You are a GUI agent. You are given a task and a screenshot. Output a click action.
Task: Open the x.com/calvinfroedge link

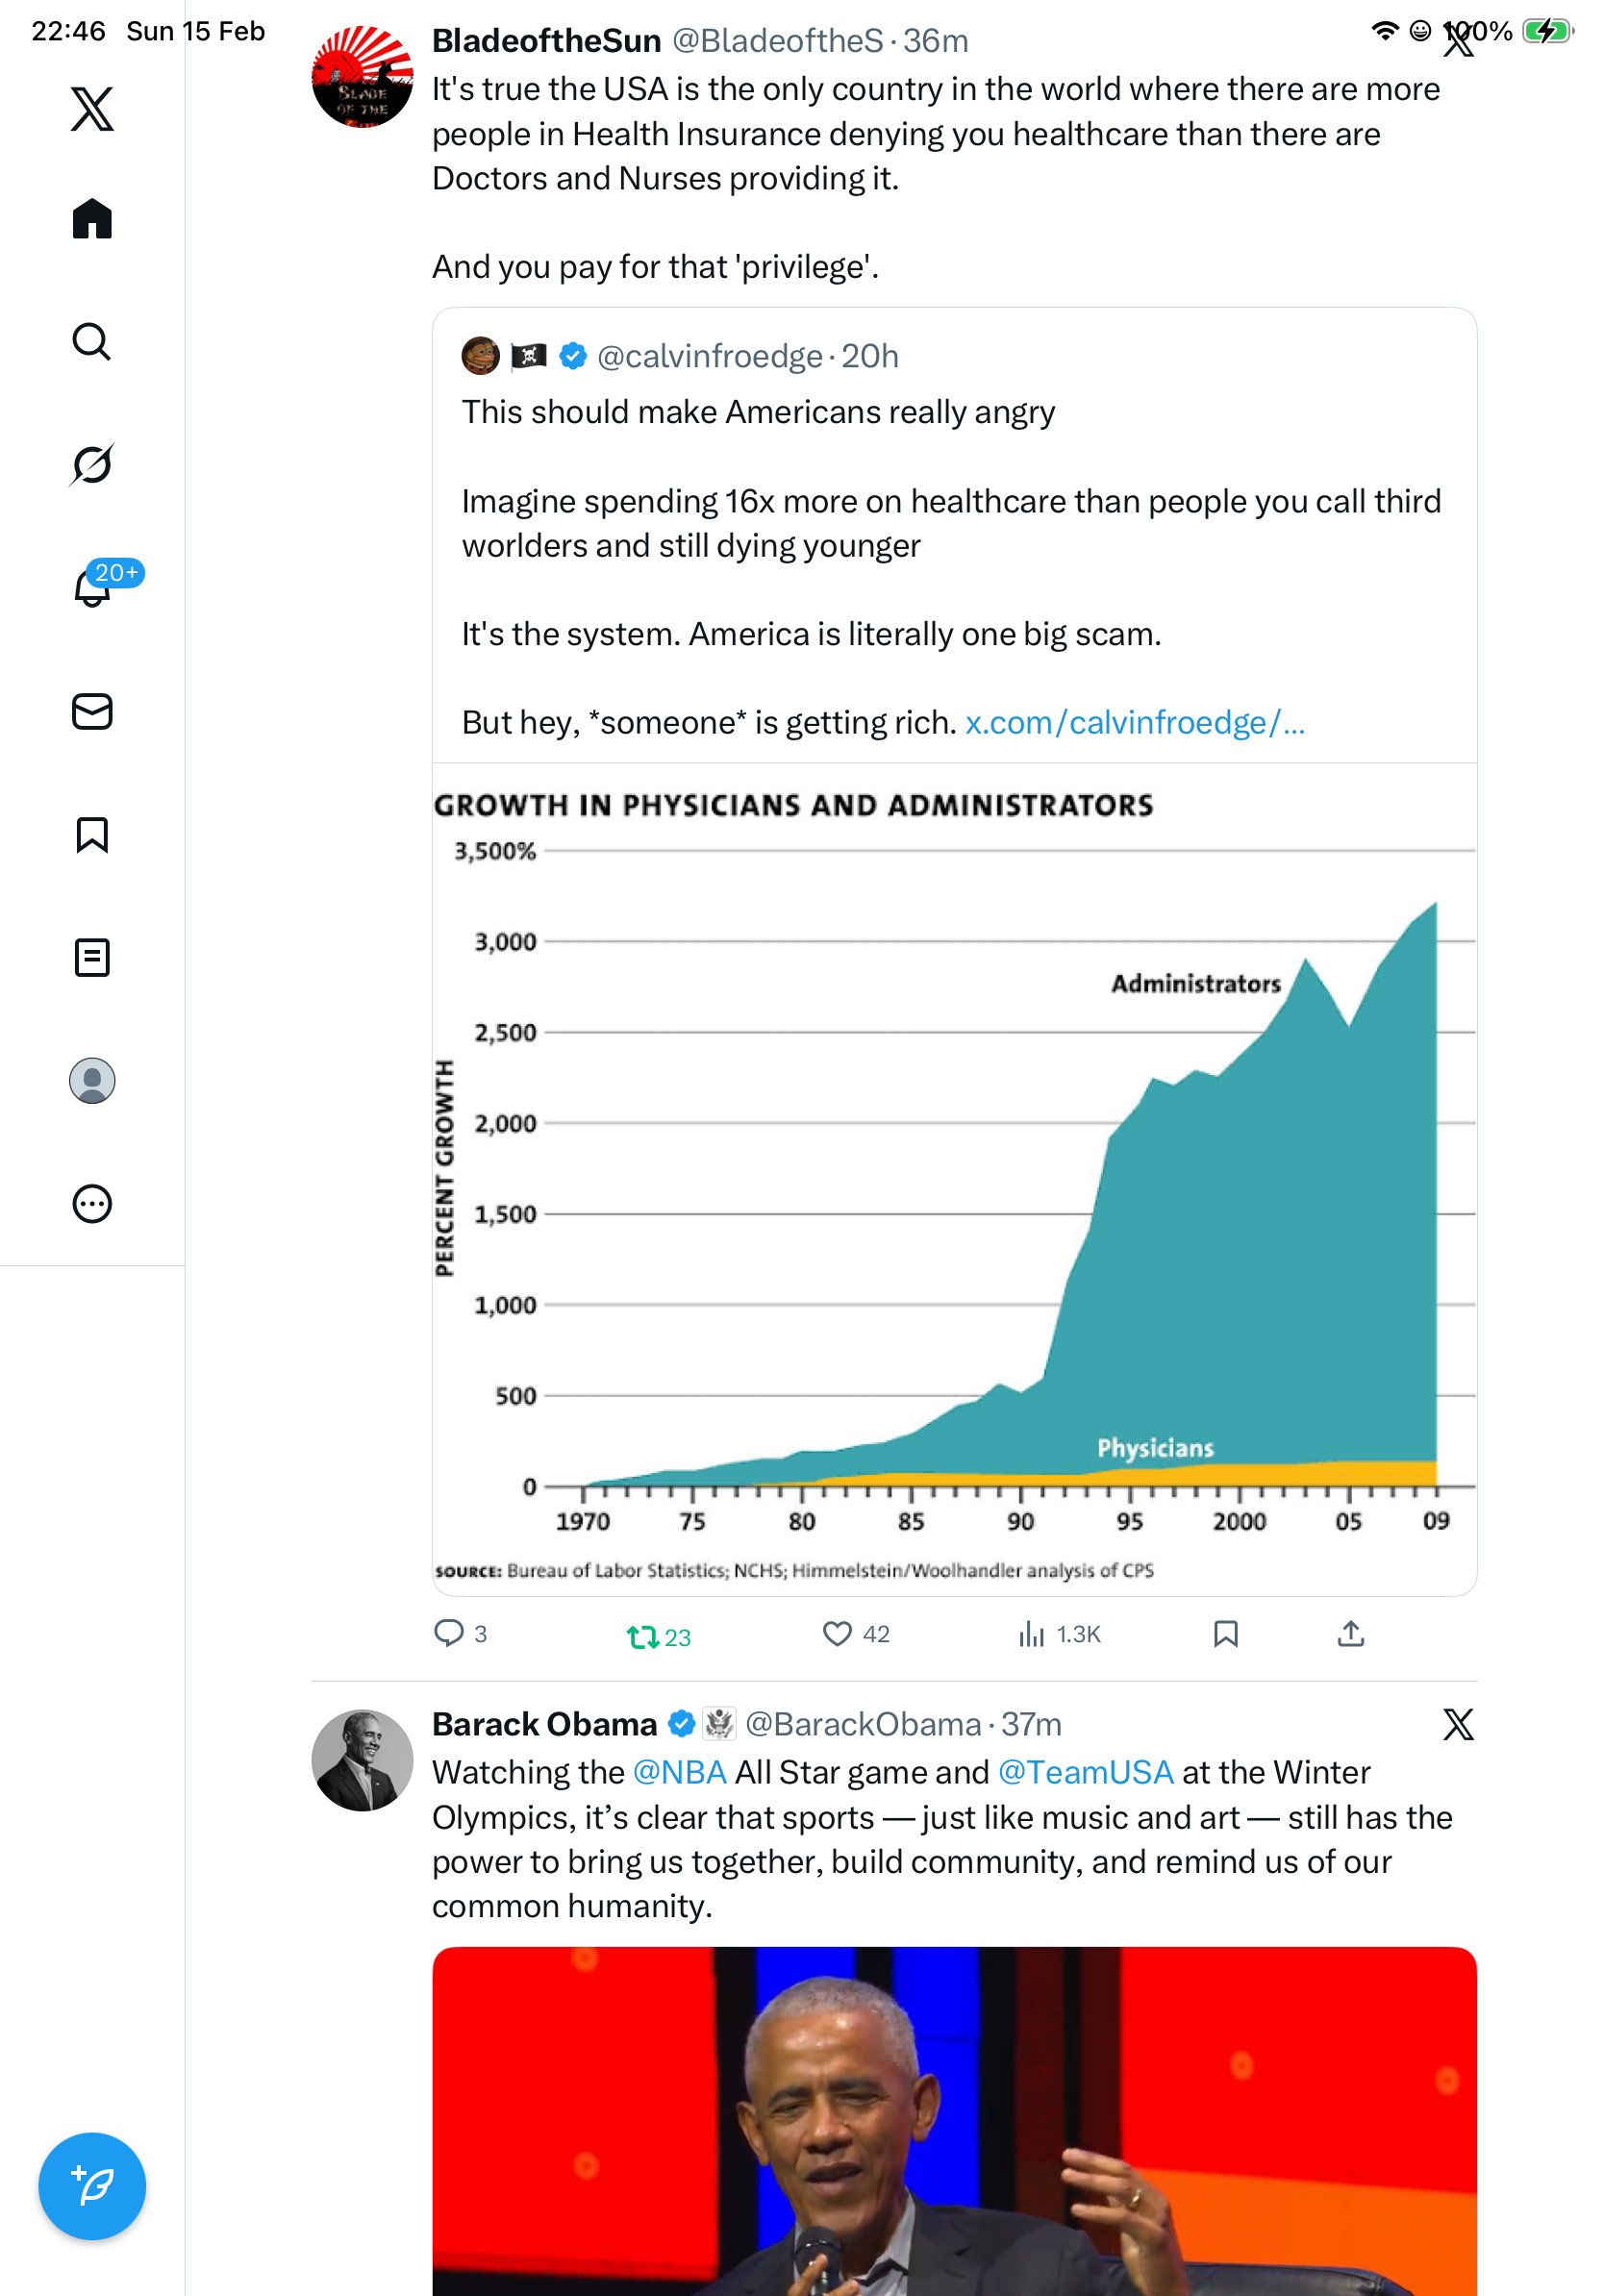1134,722
